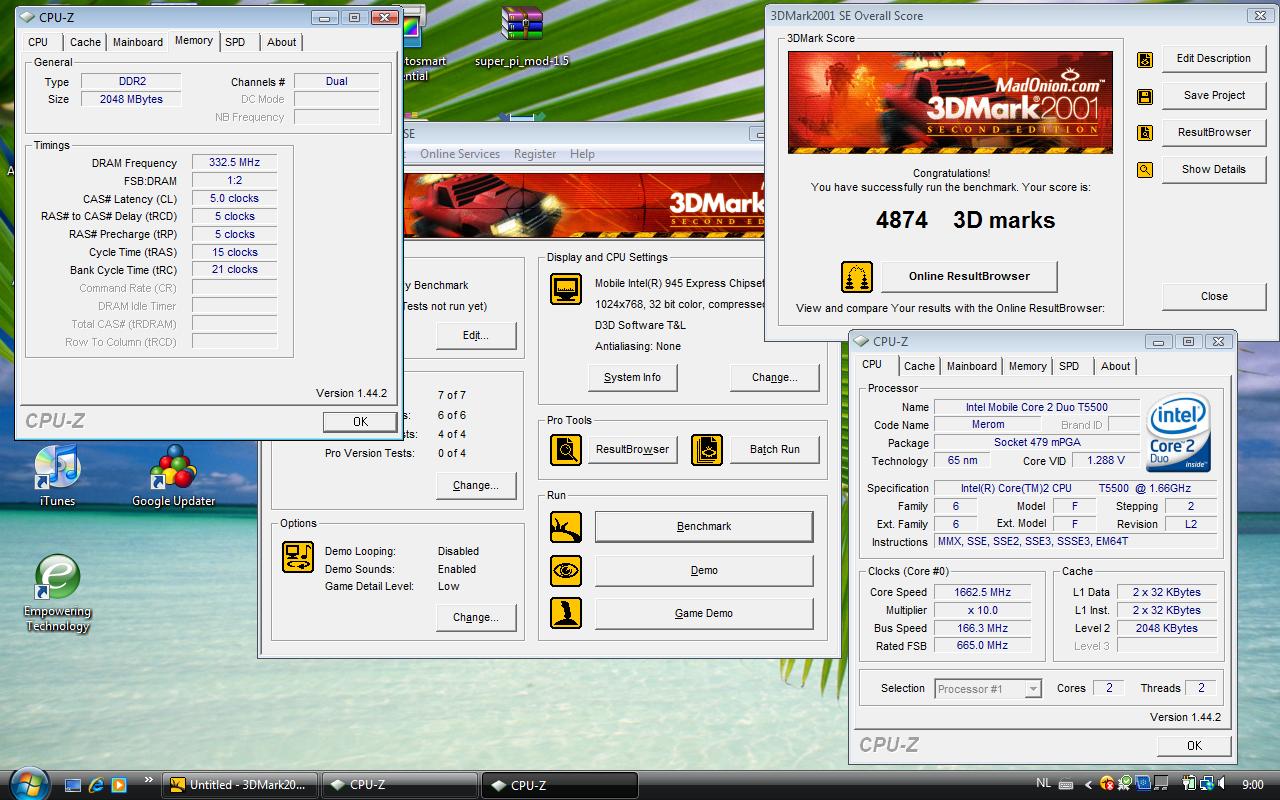
Task: Click the Core Speed value 1662.5 MHz
Action: [982, 592]
